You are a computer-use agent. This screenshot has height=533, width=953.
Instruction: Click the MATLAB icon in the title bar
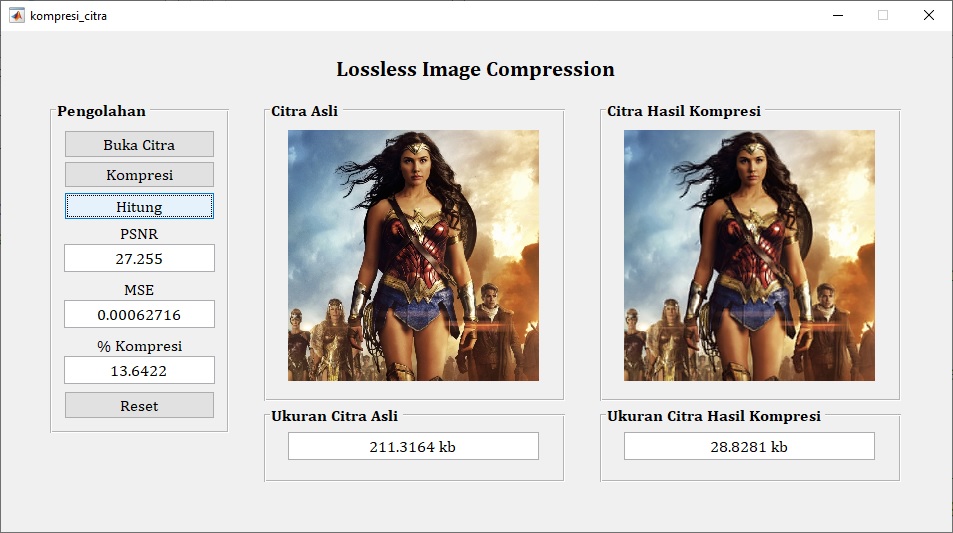point(17,16)
